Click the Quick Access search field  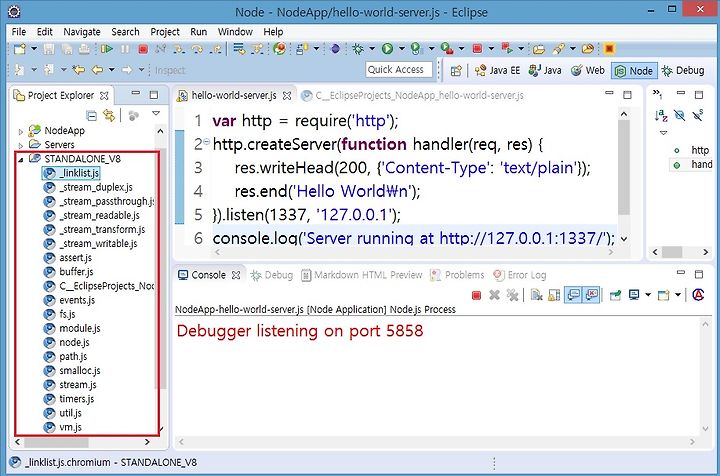(399, 70)
